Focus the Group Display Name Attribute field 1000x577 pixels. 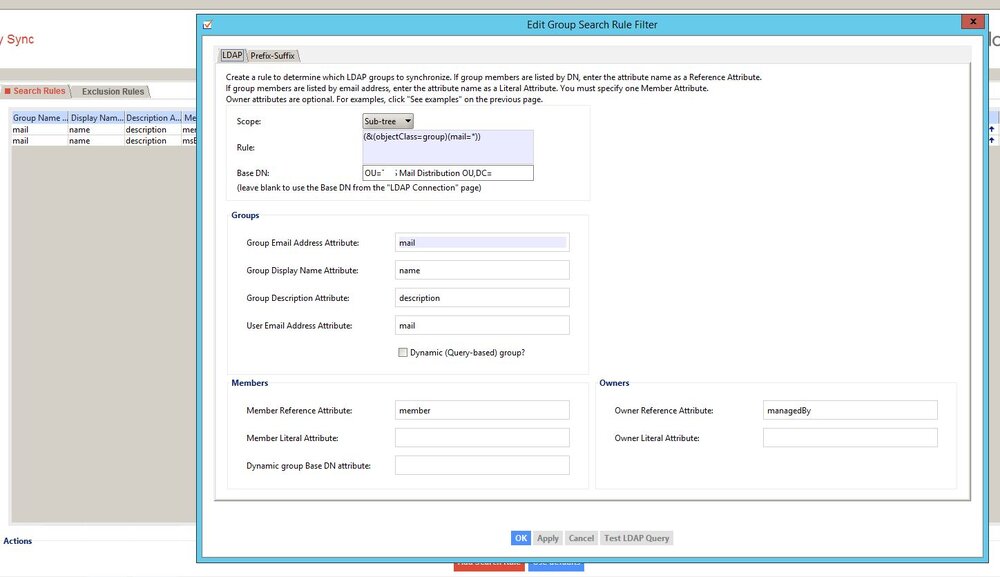(x=482, y=270)
